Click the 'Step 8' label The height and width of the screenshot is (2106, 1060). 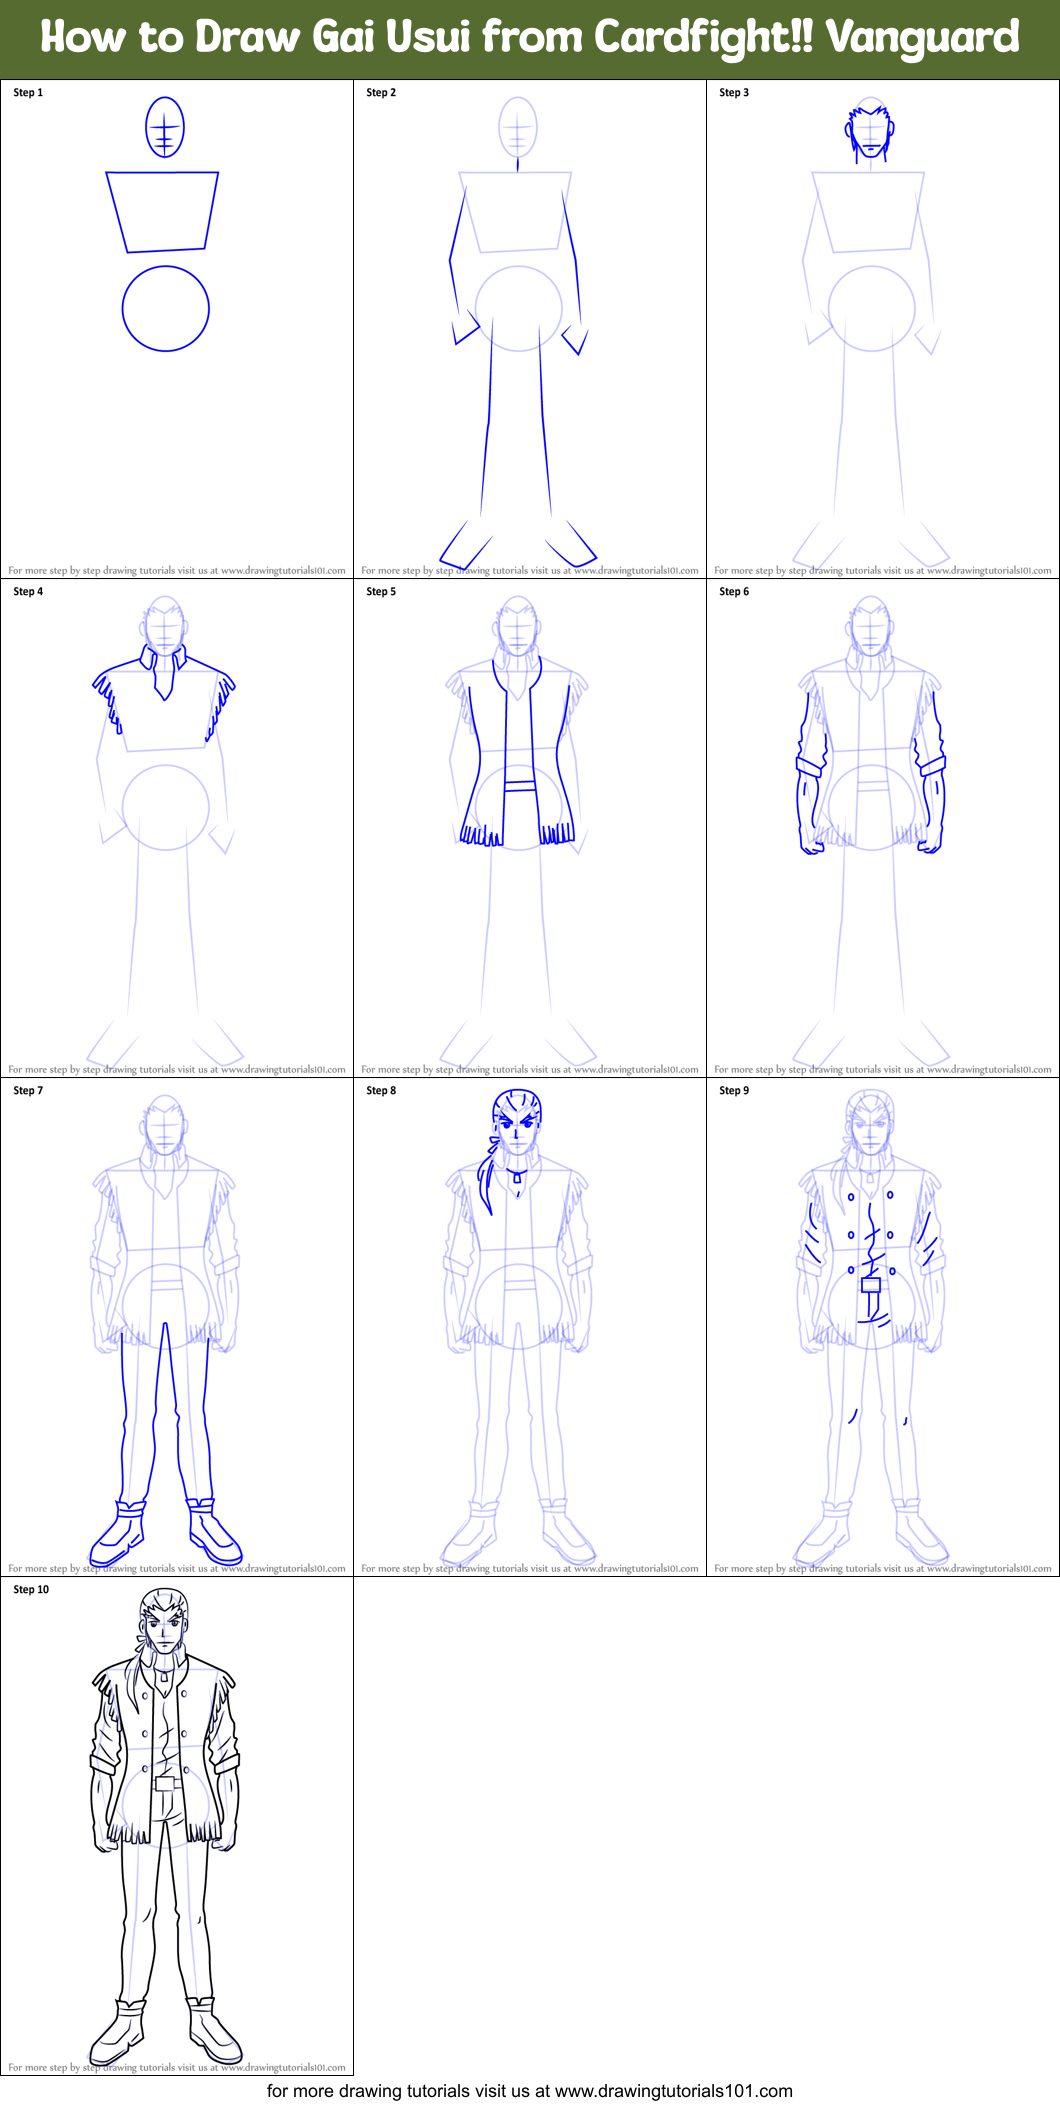pos(381,1090)
